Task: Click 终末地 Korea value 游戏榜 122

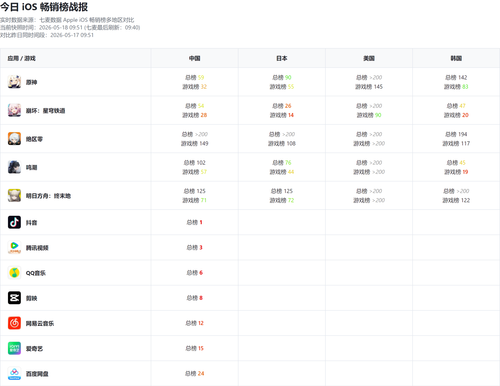Action: [x=456, y=200]
